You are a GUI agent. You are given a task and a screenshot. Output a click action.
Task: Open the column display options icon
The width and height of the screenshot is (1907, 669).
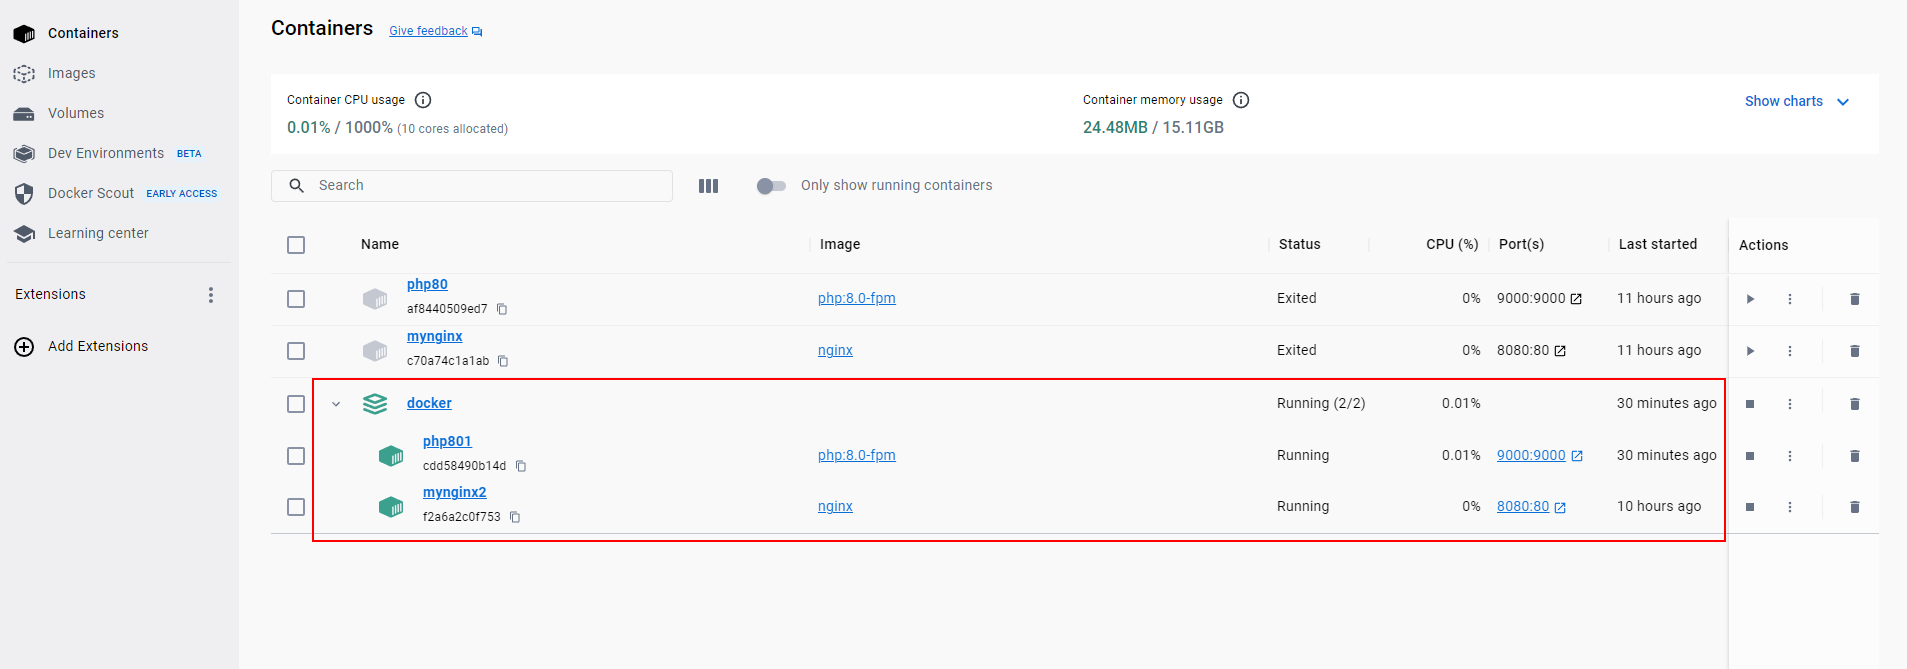coord(709,186)
